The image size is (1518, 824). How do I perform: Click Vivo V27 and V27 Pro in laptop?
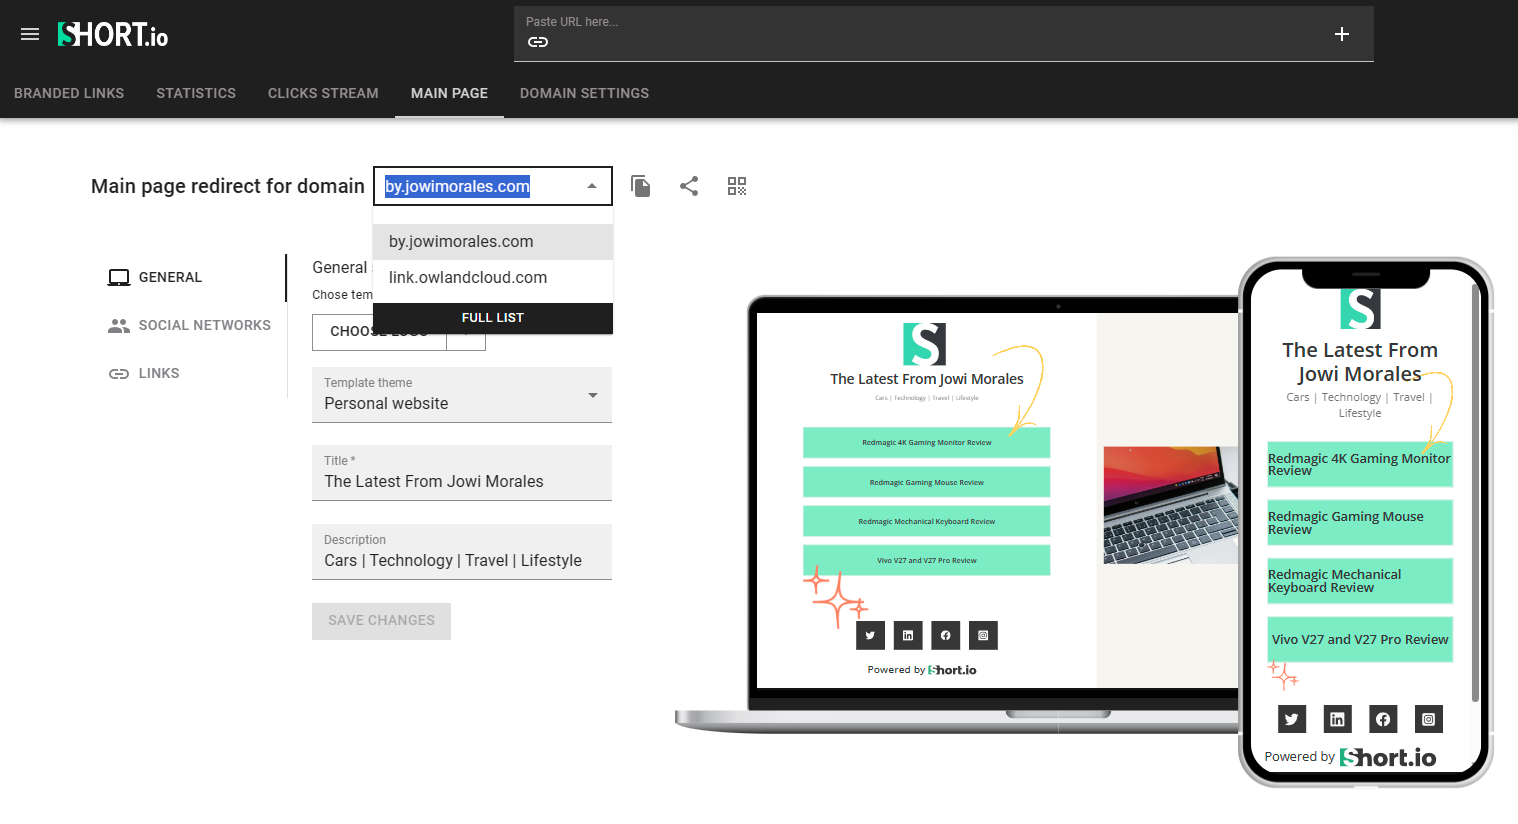click(927, 560)
